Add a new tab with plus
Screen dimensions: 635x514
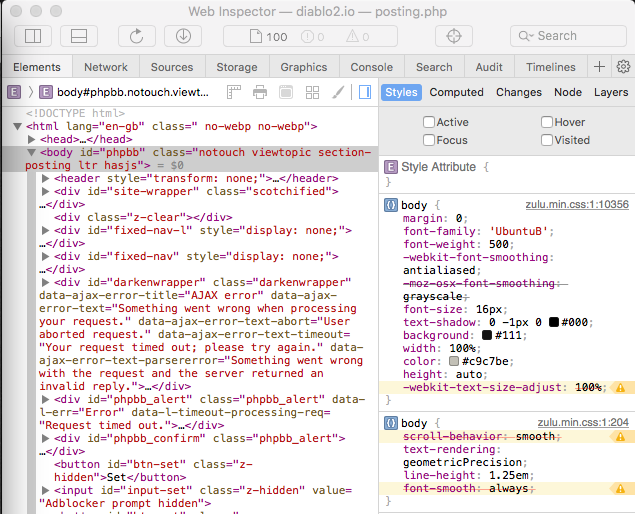[600, 67]
